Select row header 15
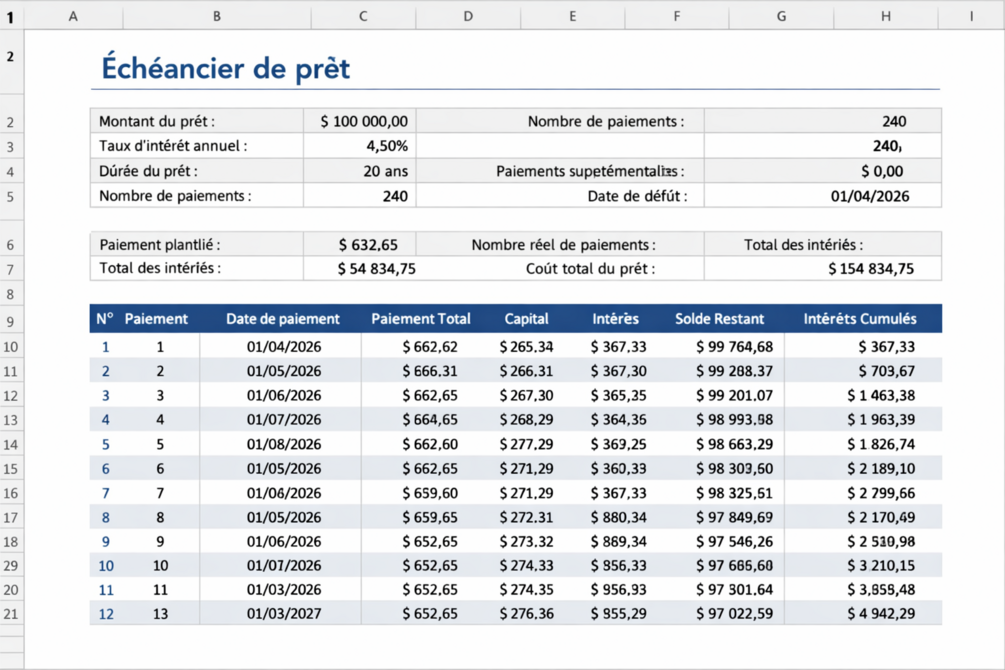Viewport: 1005px width, 670px height. [11, 469]
